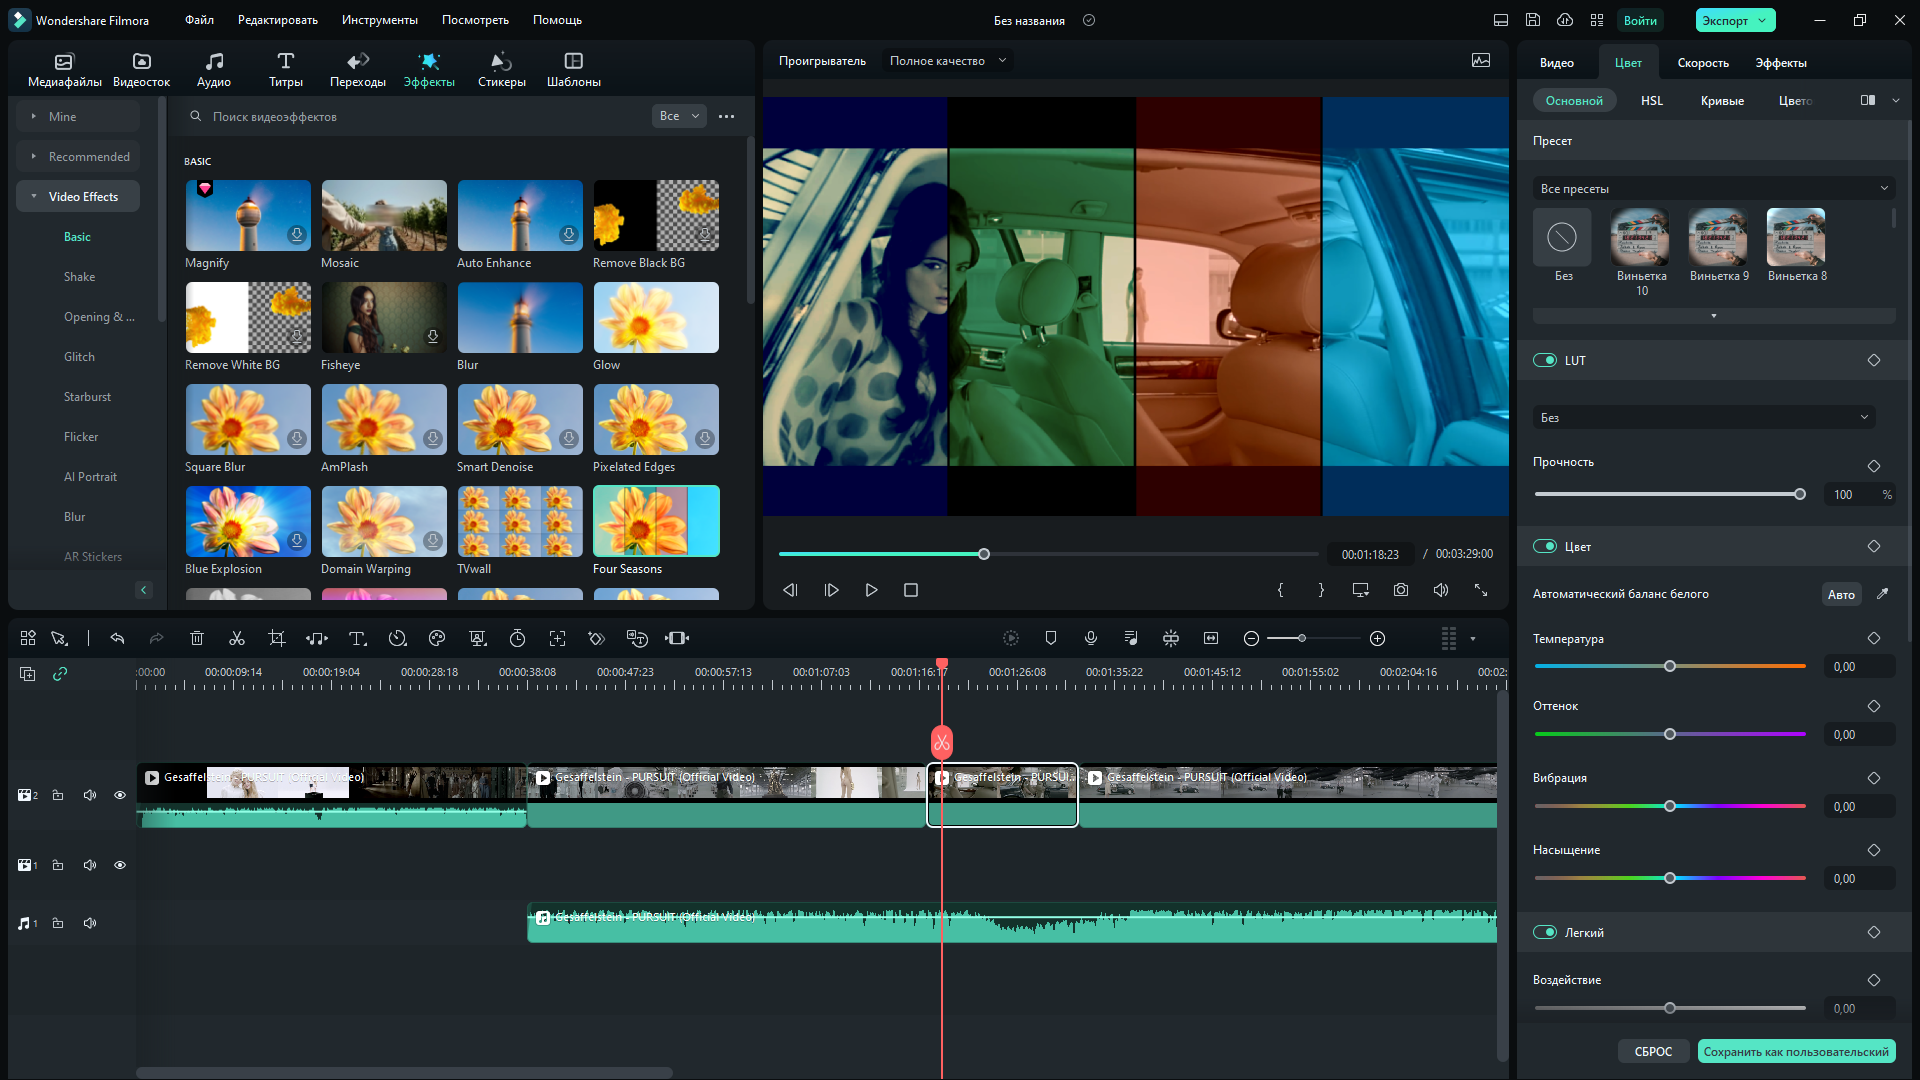1920x1080 pixels.
Task: Open the Все пресеты dropdown
Action: coord(1713,188)
